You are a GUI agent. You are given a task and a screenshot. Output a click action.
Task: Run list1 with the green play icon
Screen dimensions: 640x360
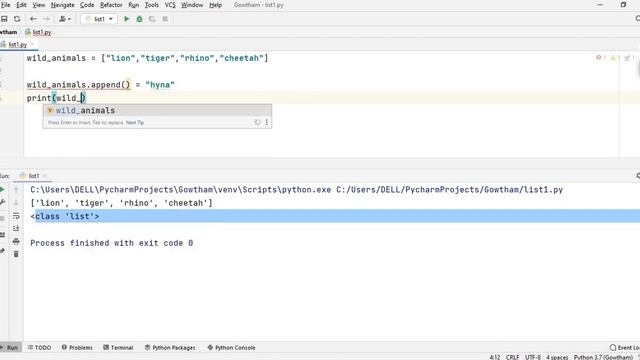pos(127,19)
